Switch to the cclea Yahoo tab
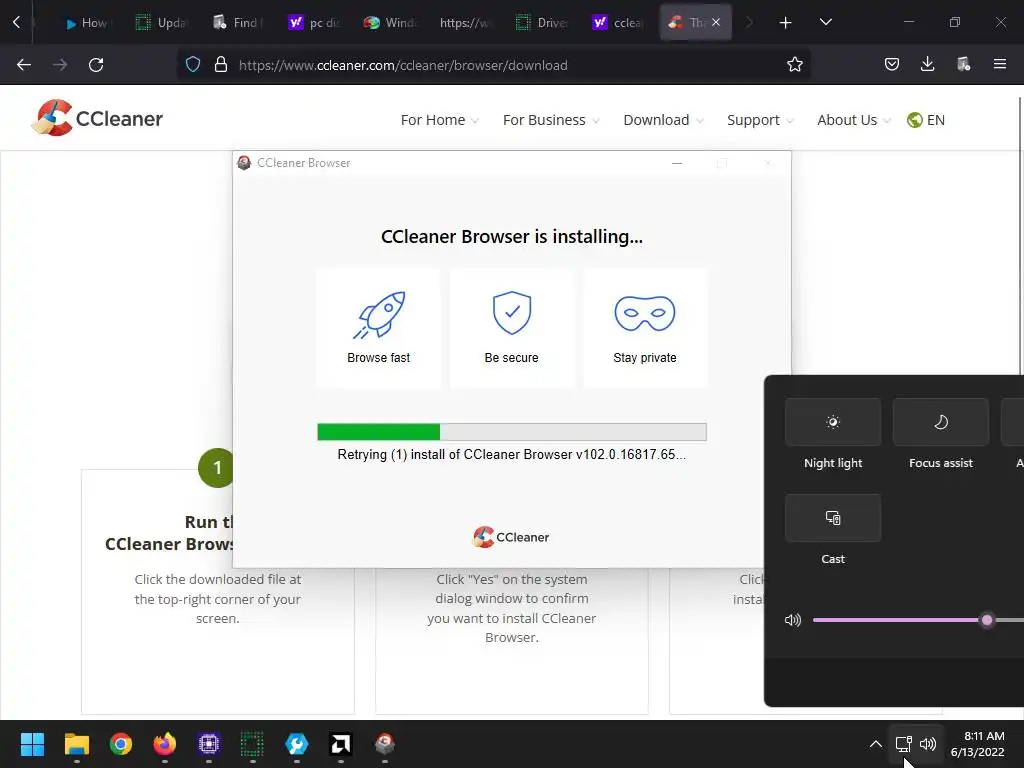1024x768 pixels. [x=618, y=23]
